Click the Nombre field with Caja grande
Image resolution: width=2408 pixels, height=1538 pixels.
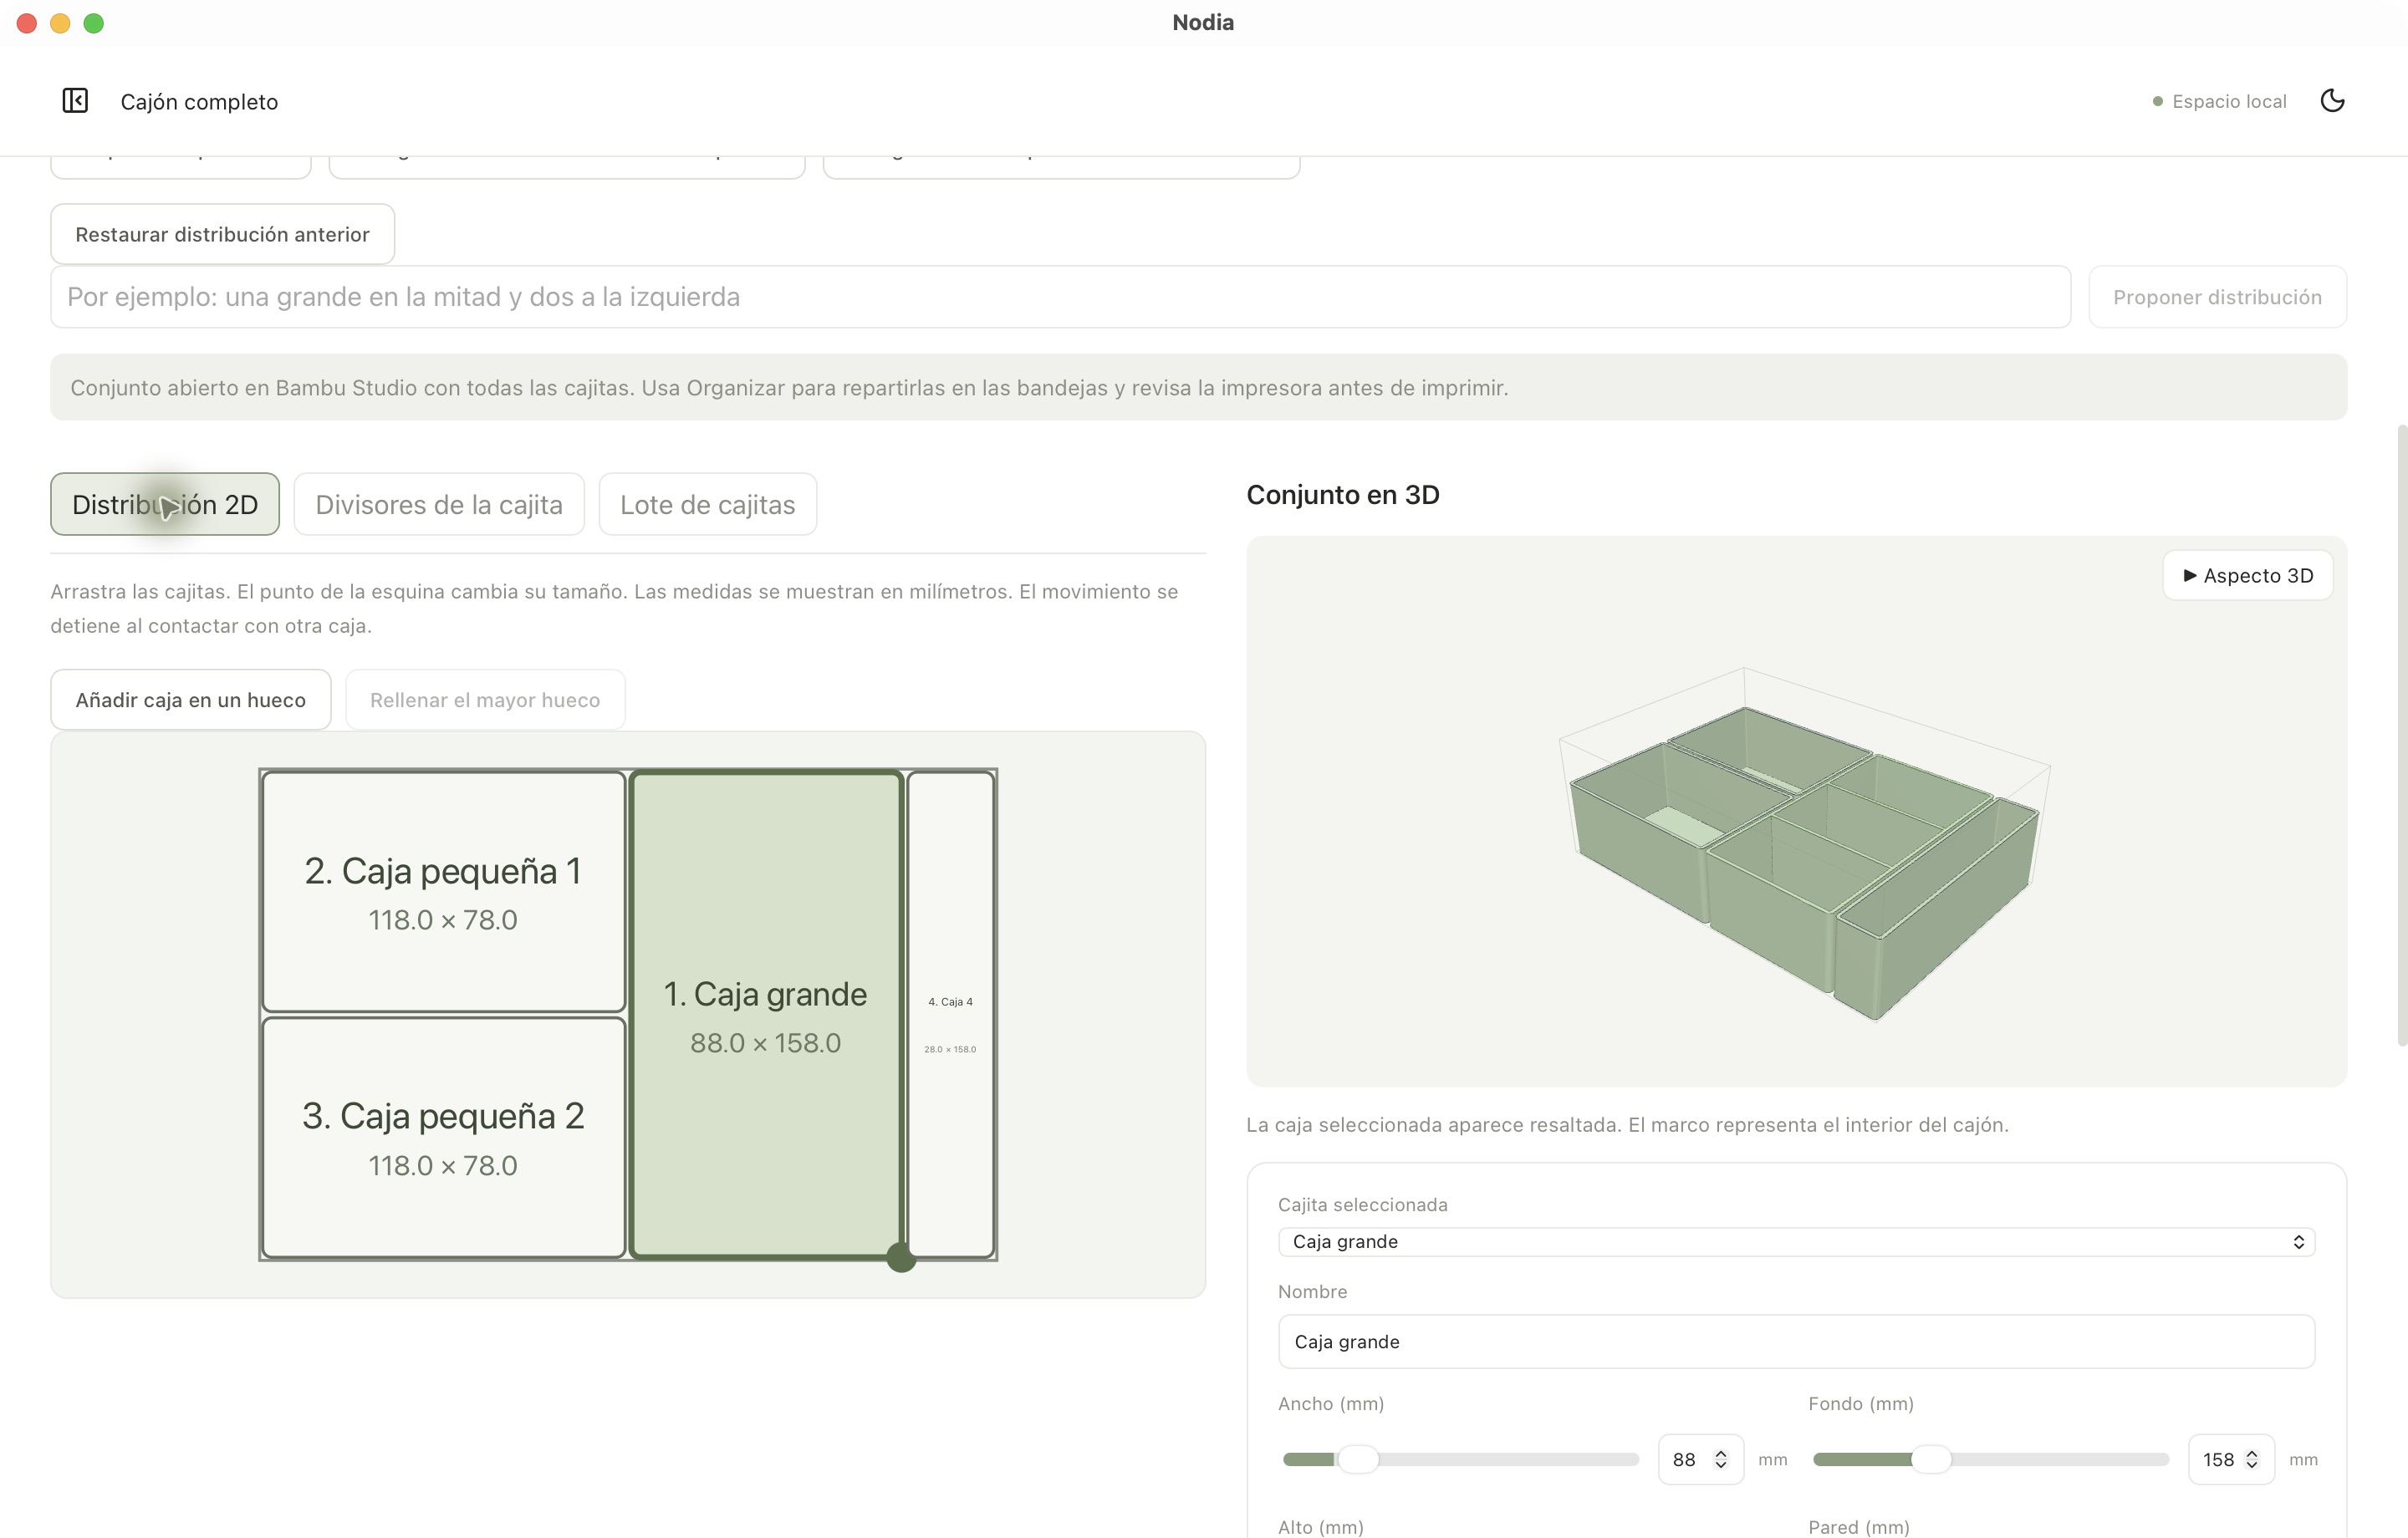pyautogui.click(x=1796, y=1341)
